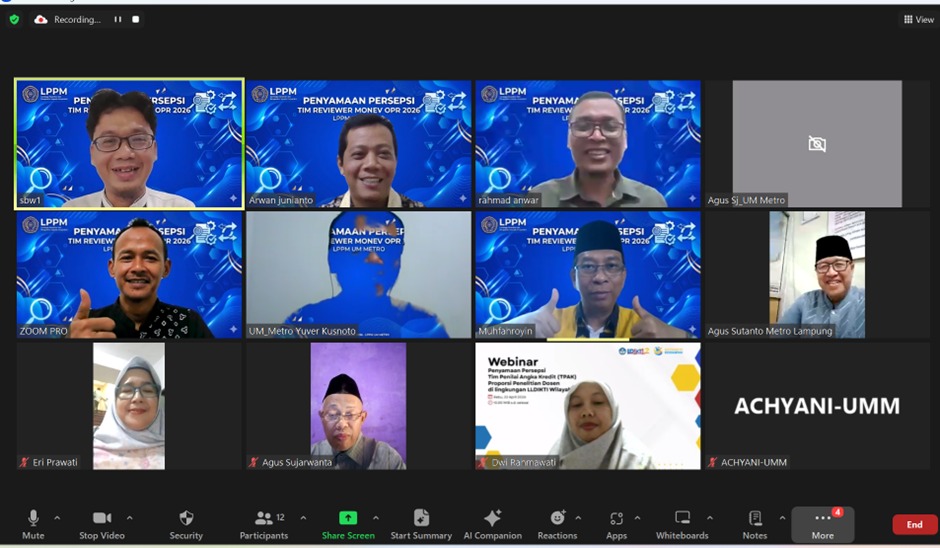Open the View layout menu

919,19
